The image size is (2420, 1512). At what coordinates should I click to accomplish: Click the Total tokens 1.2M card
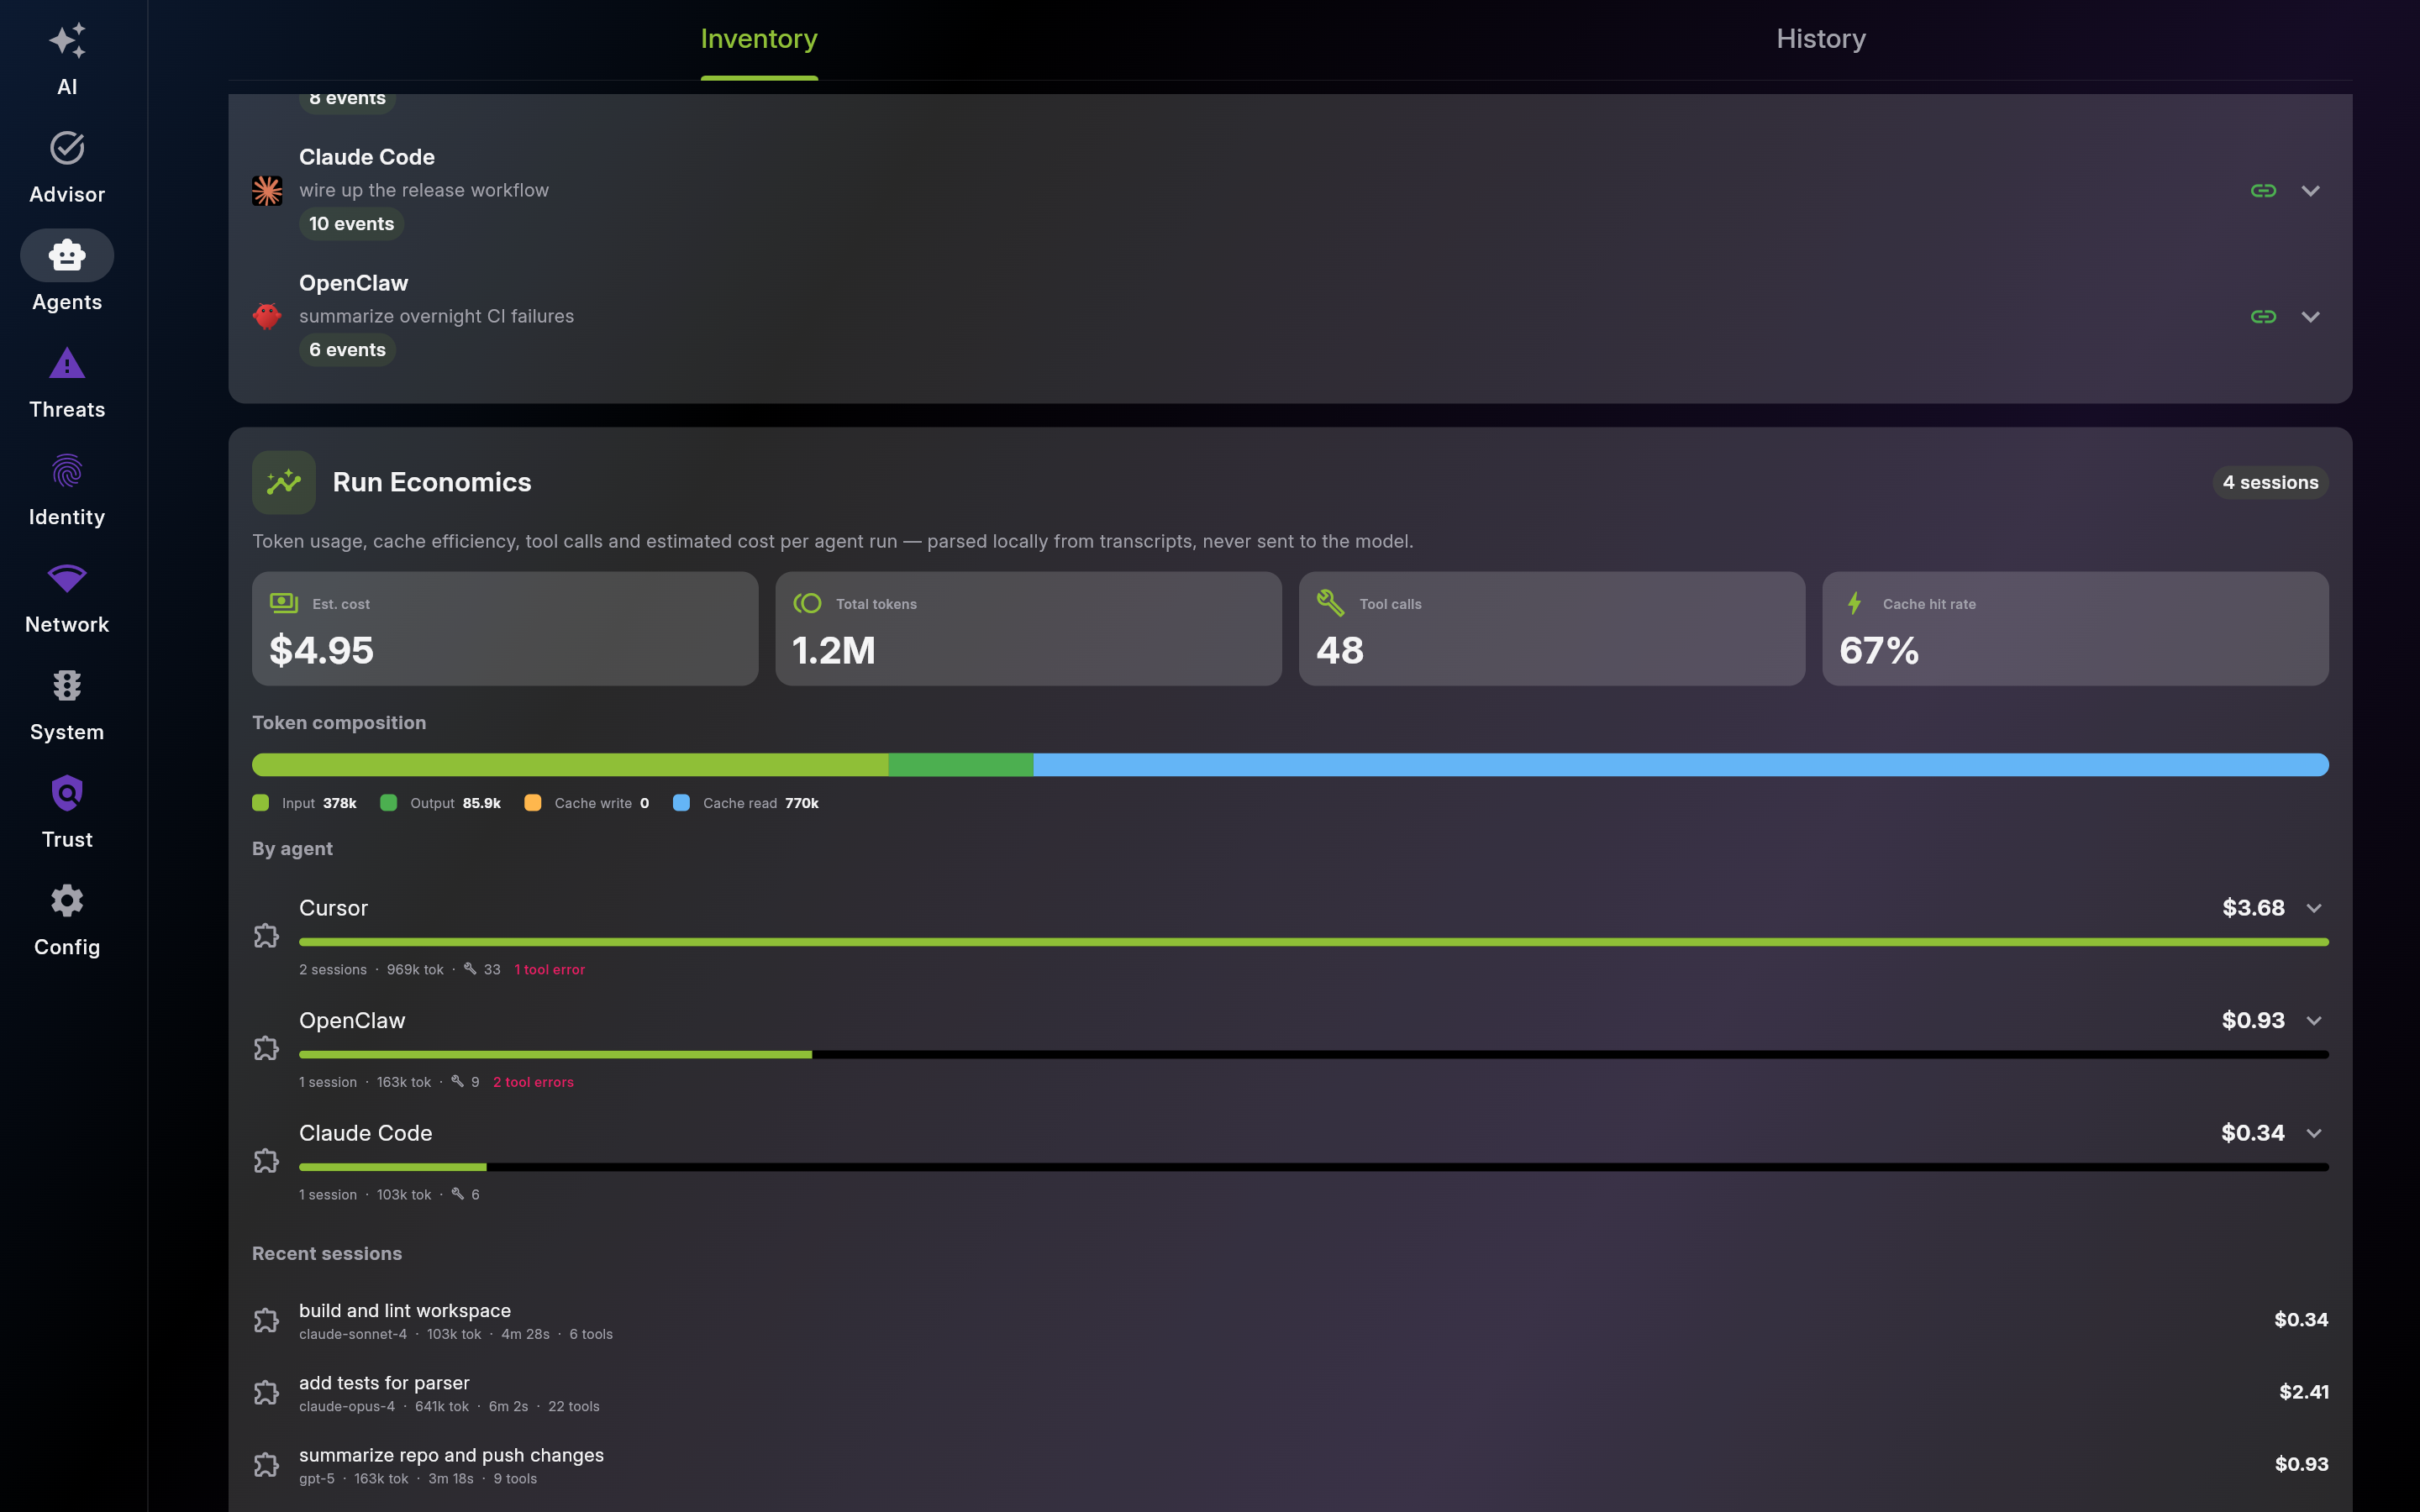click(x=1028, y=629)
